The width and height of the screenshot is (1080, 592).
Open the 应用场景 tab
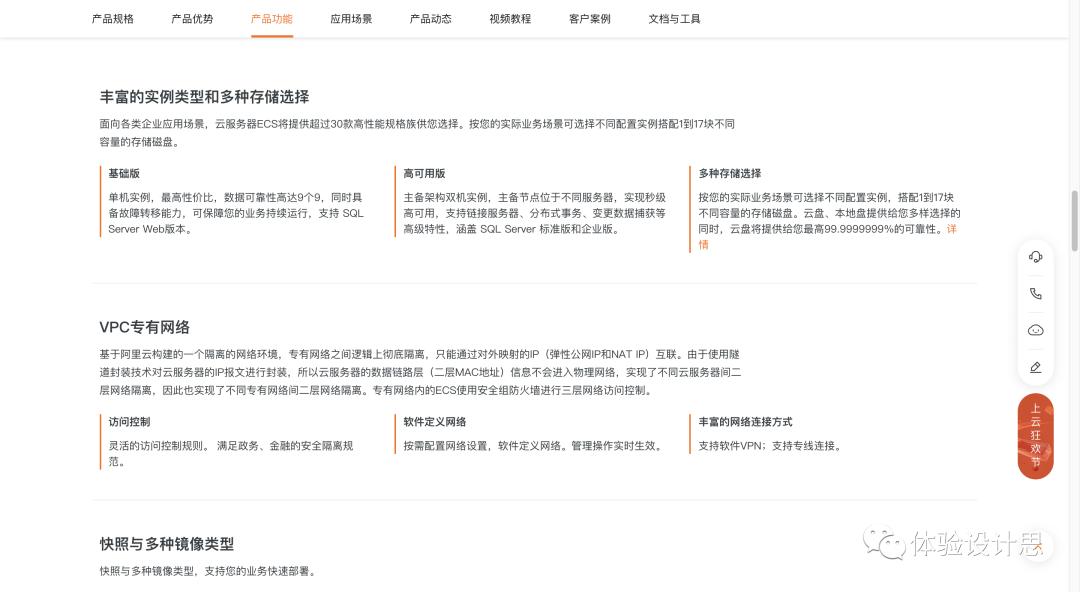[351, 19]
